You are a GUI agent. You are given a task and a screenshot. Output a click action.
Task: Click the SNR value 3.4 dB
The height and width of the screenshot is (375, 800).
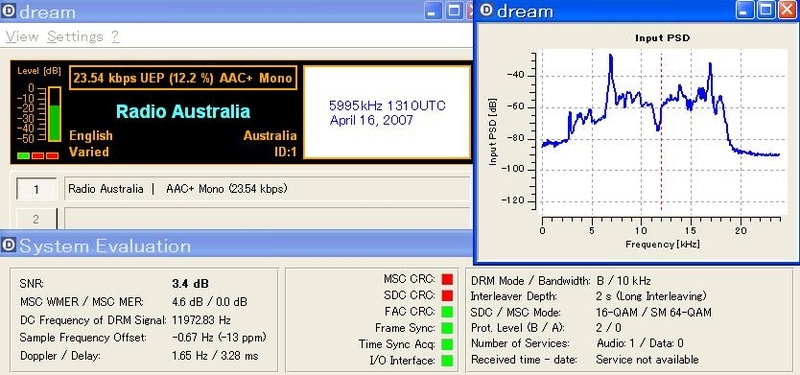point(190,284)
